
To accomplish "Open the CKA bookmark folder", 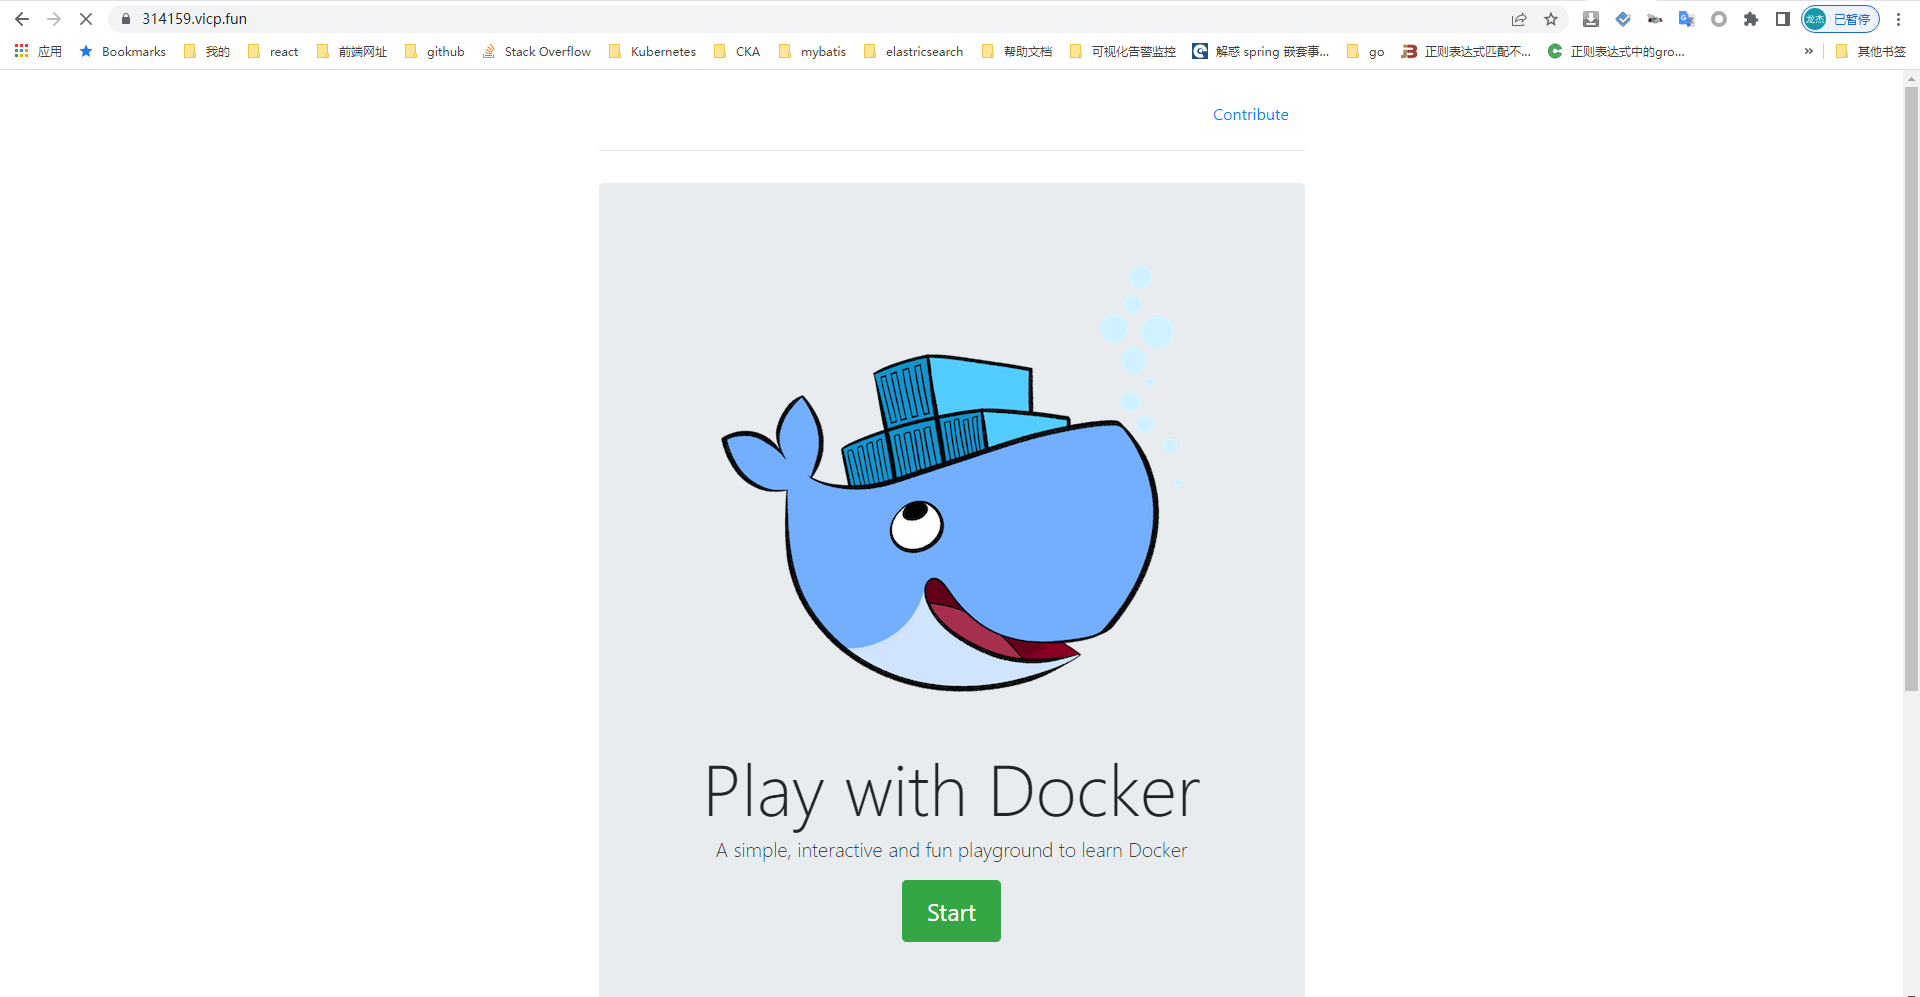I will point(737,51).
